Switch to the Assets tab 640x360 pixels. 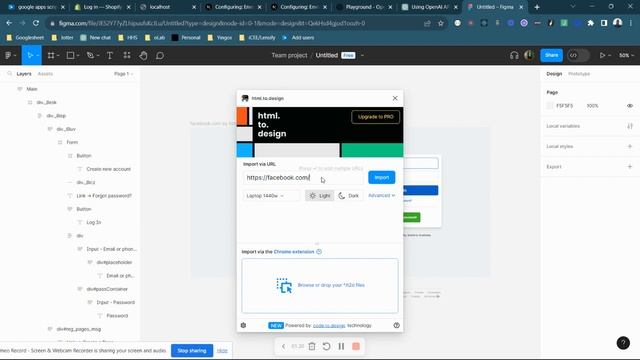[45, 74]
